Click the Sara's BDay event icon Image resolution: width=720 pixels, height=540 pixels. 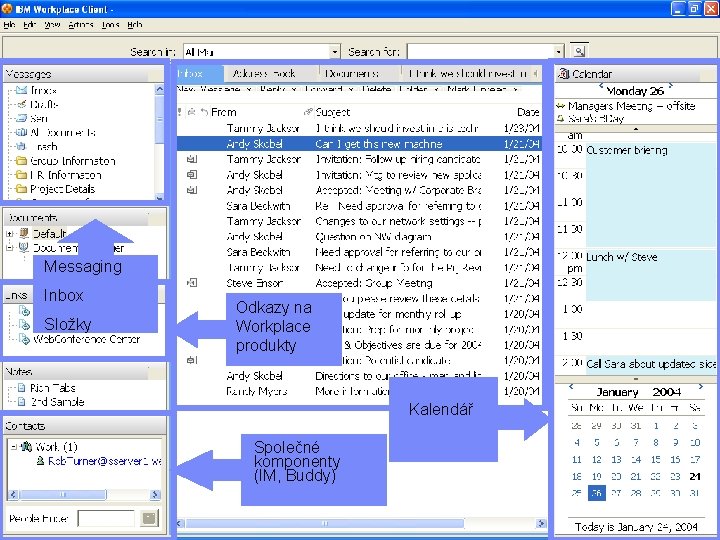pos(560,118)
